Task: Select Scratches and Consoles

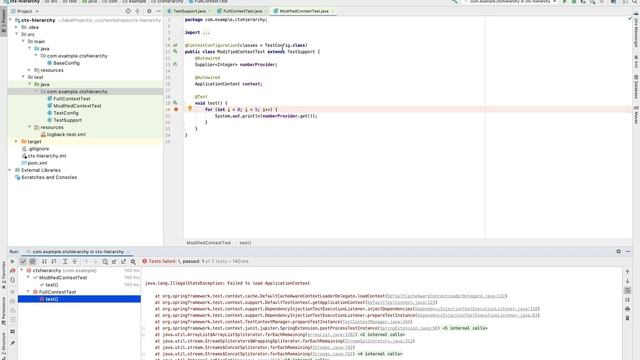Action: click(49, 178)
